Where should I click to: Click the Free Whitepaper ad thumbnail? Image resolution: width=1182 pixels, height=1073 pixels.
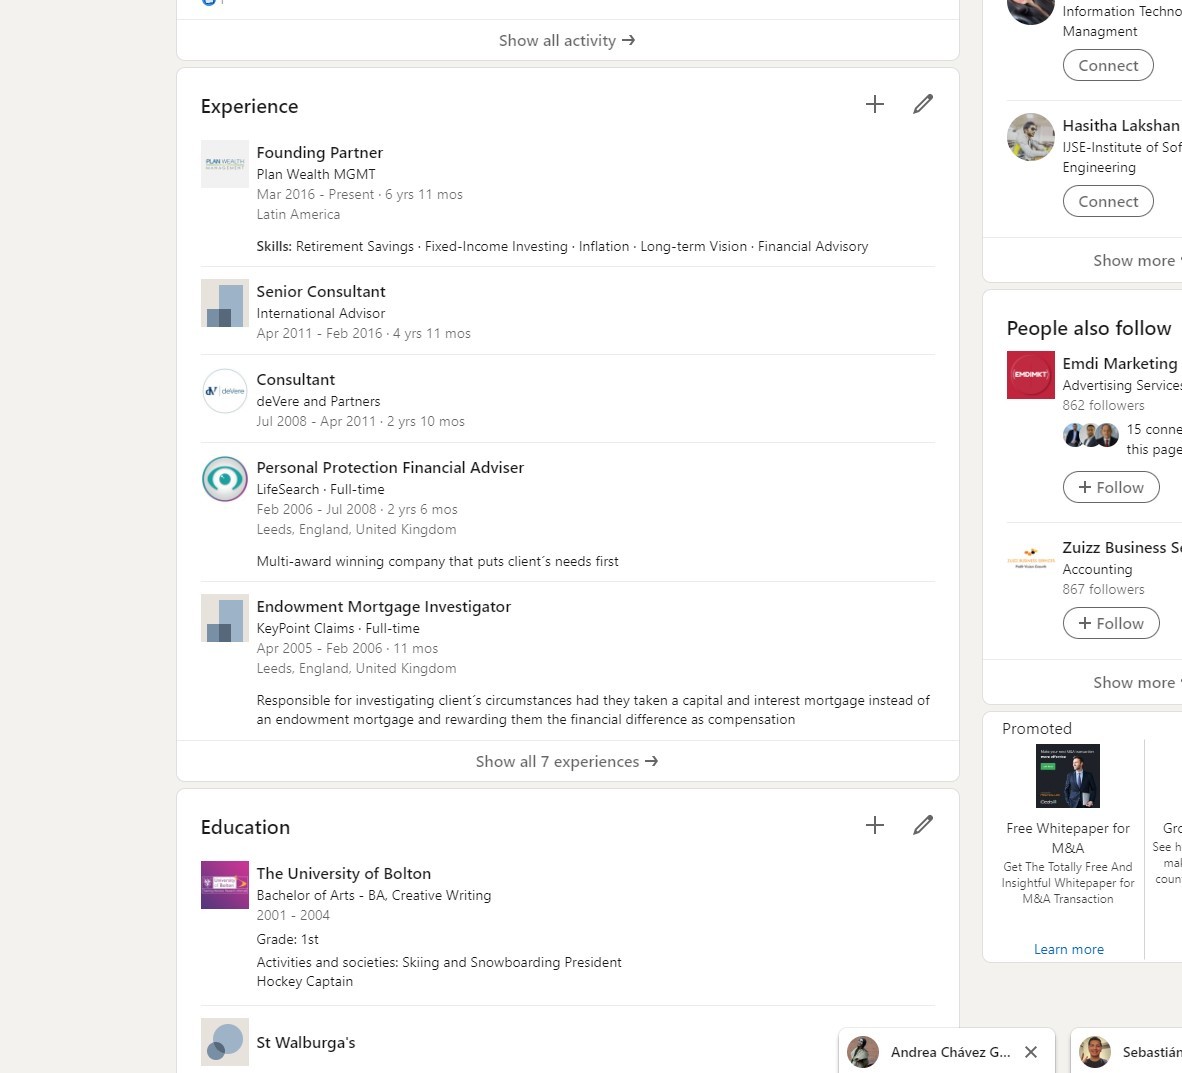coord(1067,776)
